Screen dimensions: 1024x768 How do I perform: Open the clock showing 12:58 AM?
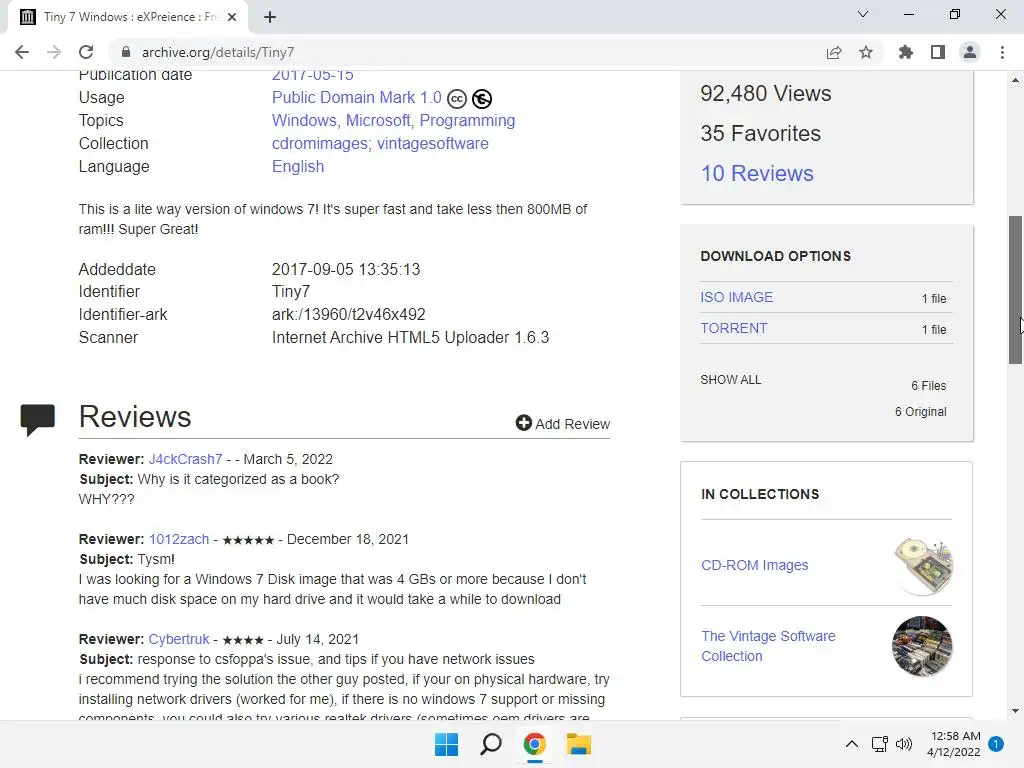pyautogui.click(x=954, y=744)
